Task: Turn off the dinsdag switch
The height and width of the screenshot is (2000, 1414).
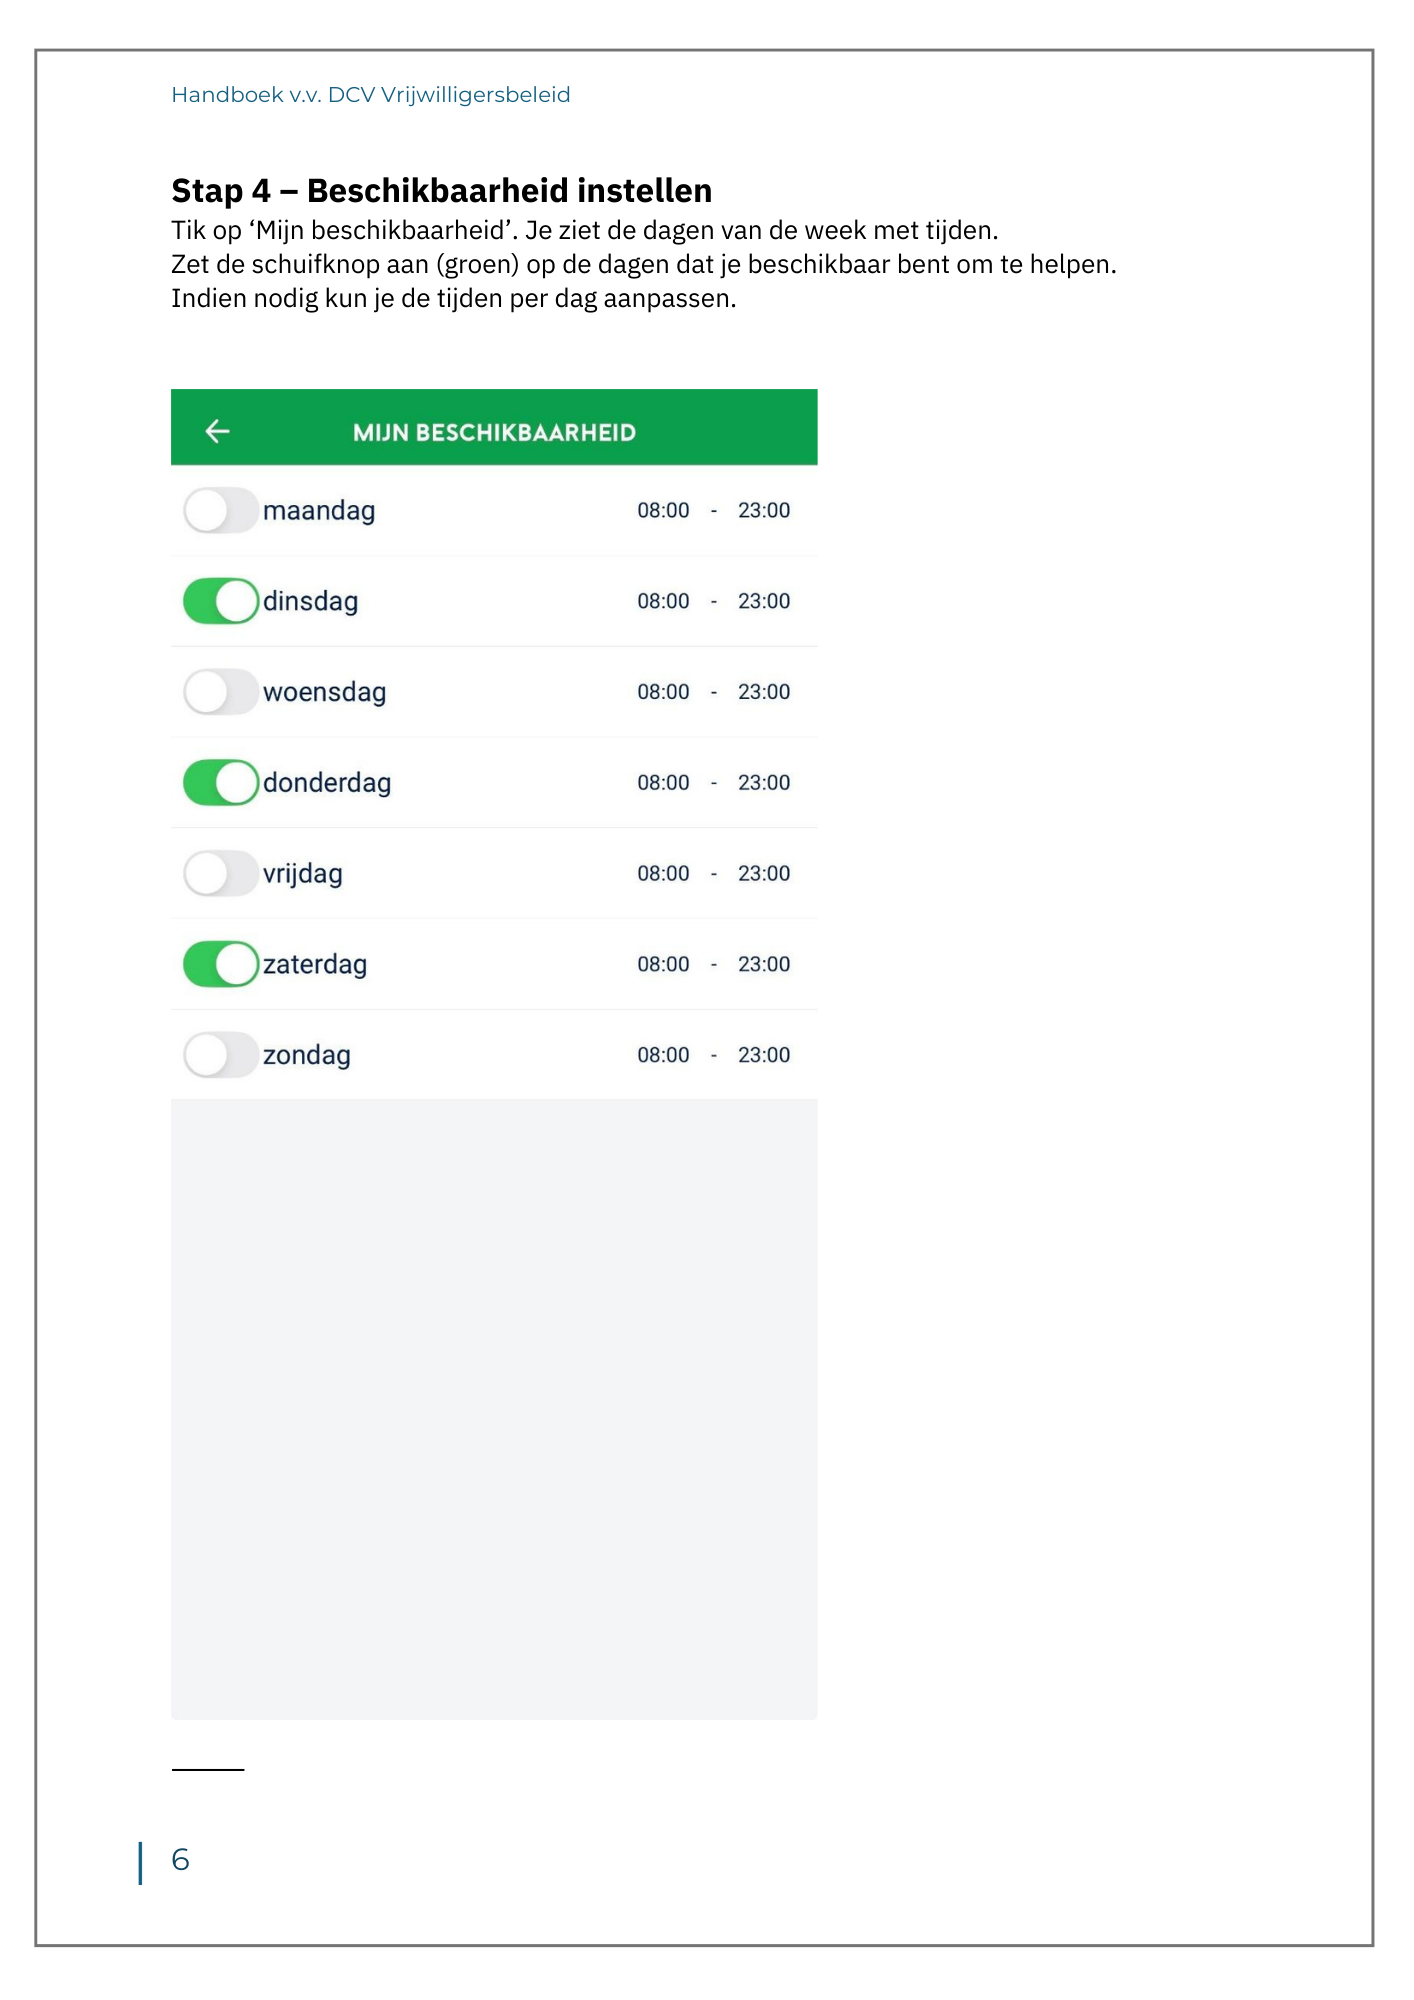Action: pyautogui.click(x=220, y=601)
